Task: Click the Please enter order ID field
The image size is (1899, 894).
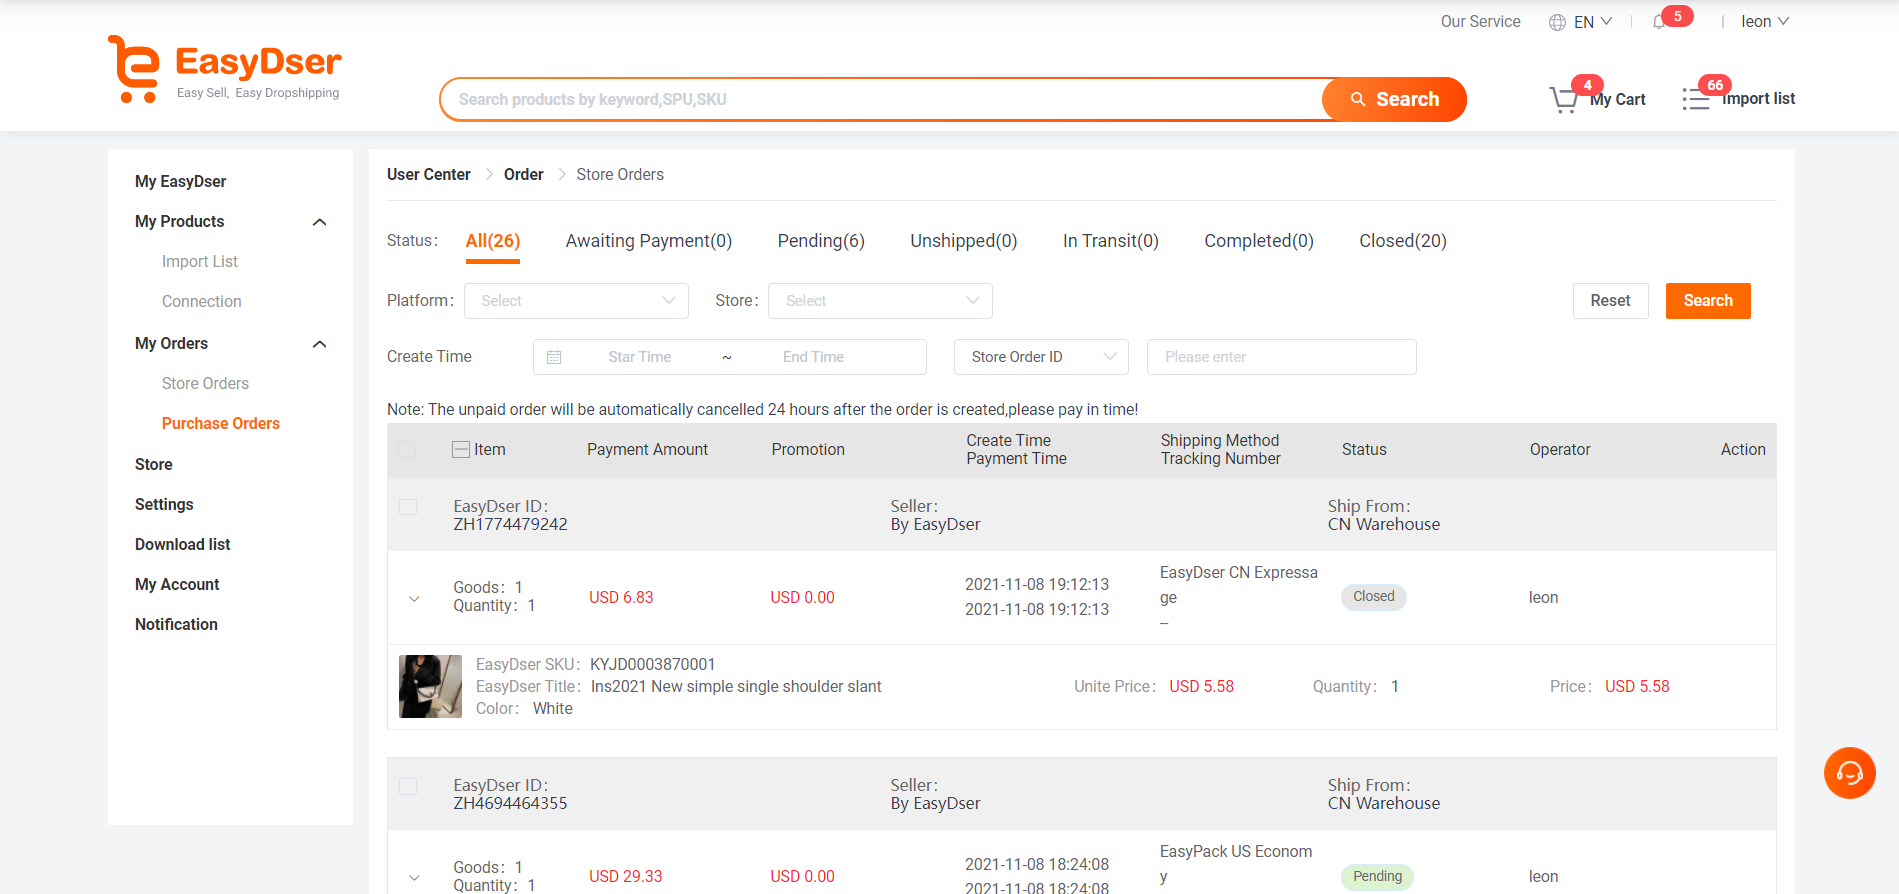Action: (1282, 357)
